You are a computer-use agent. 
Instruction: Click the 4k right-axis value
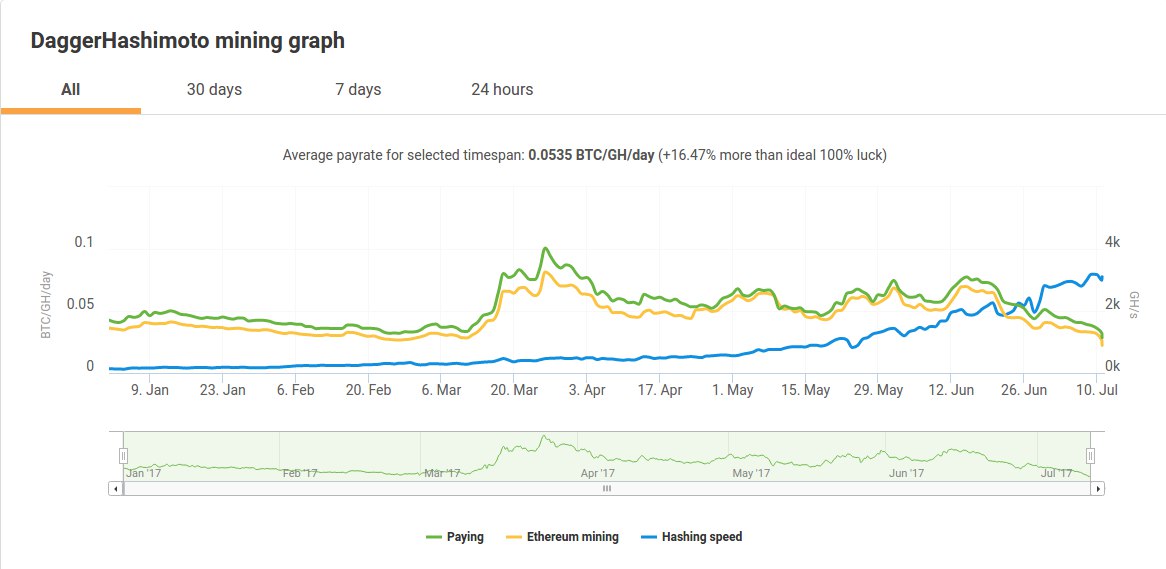[1112, 242]
